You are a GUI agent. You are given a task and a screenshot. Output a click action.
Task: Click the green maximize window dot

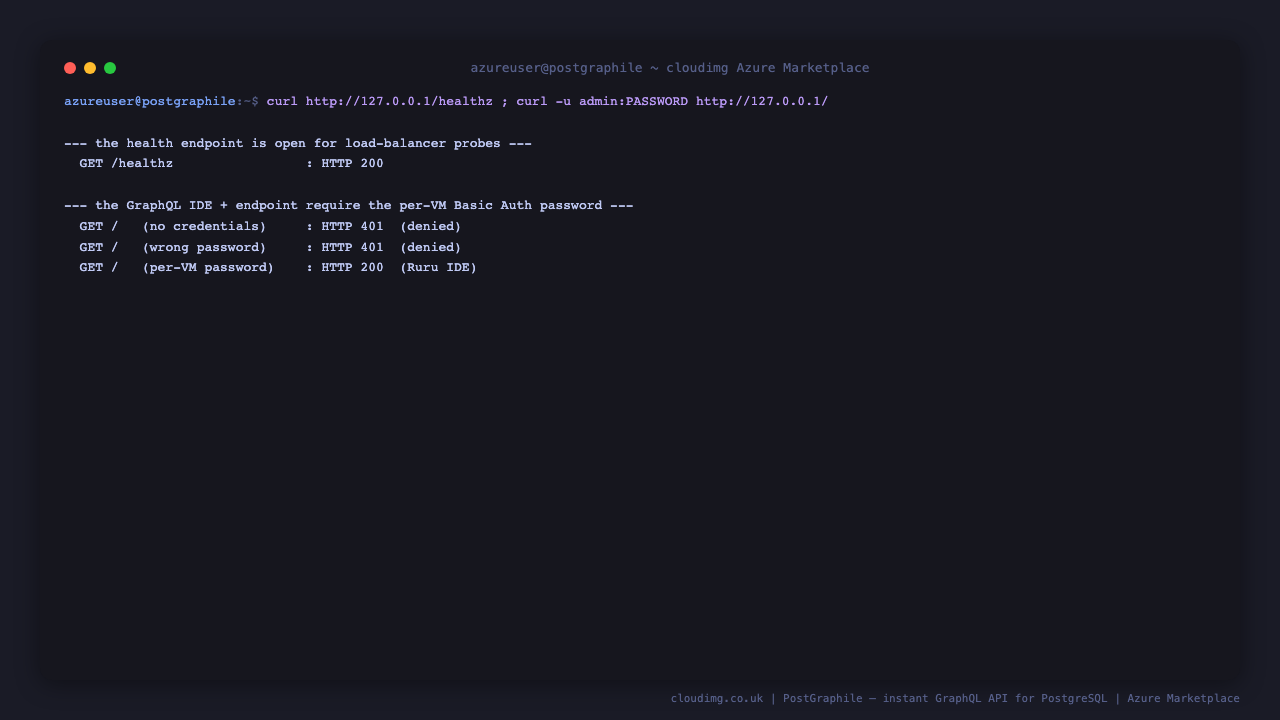pos(110,68)
